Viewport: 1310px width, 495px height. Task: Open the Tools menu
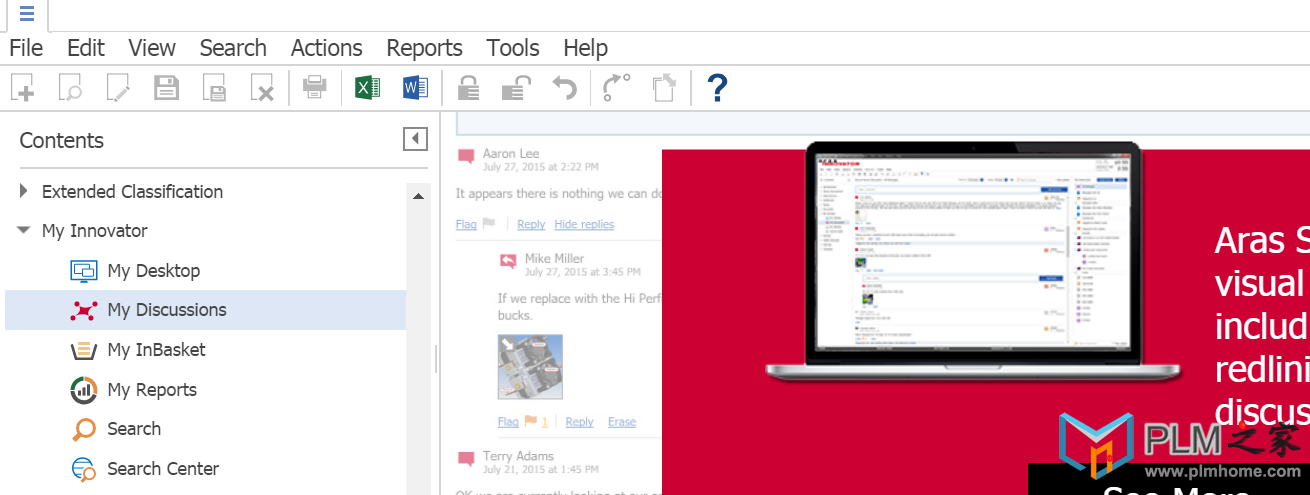(513, 48)
